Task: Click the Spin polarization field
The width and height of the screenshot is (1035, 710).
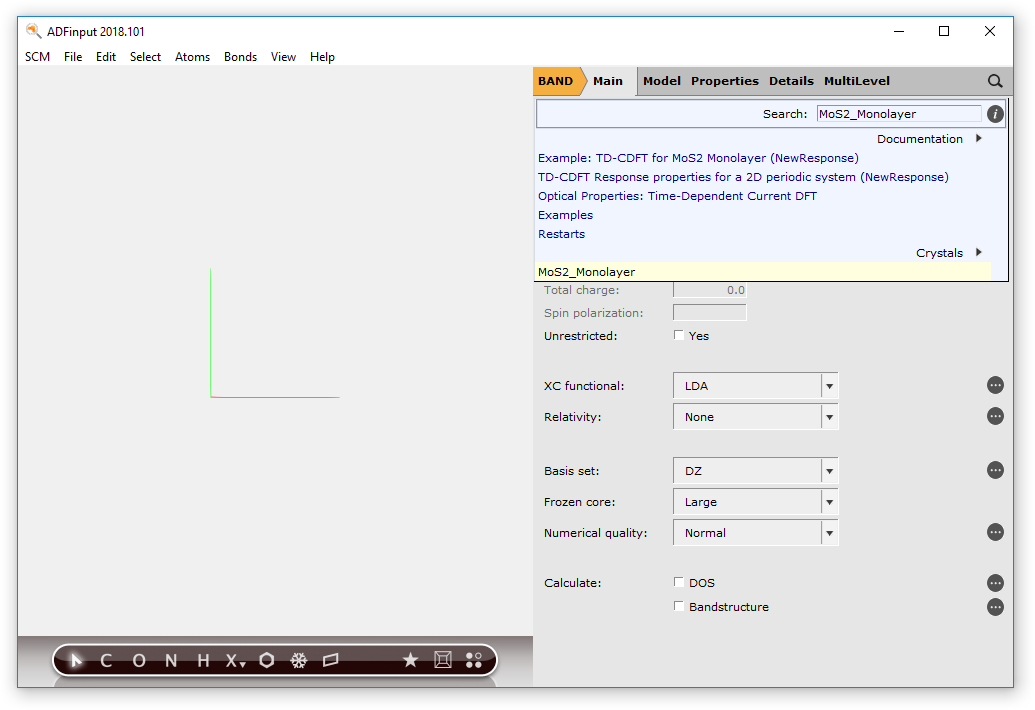Action: coord(710,313)
